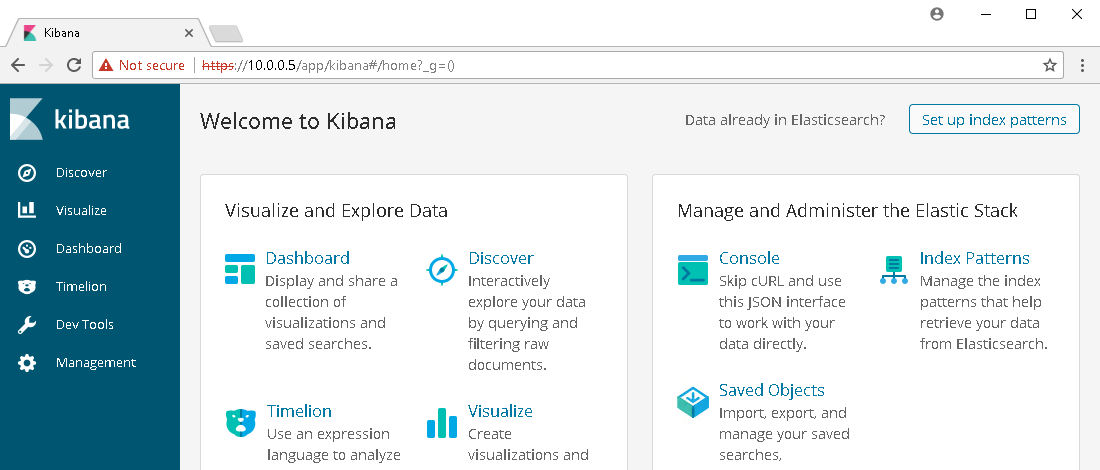The width and height of the screenshot is (1100, 470).
Task: Launch Timelion via sidebar bear icon
Action: pos(27,286)
